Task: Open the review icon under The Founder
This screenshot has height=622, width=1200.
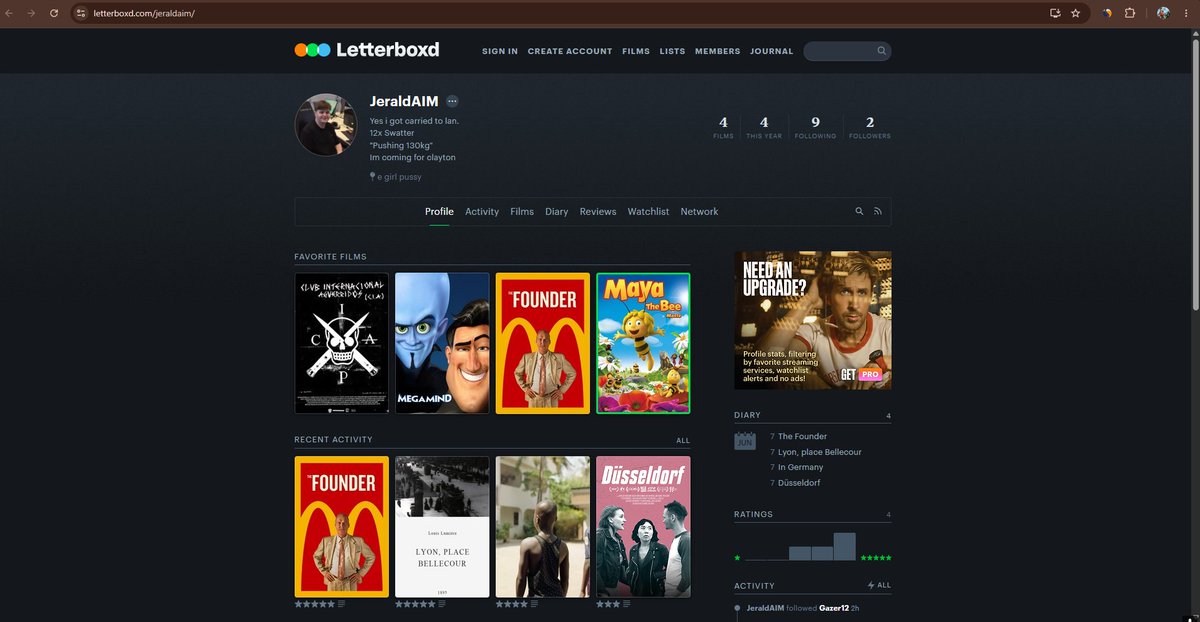Action: 342,604
